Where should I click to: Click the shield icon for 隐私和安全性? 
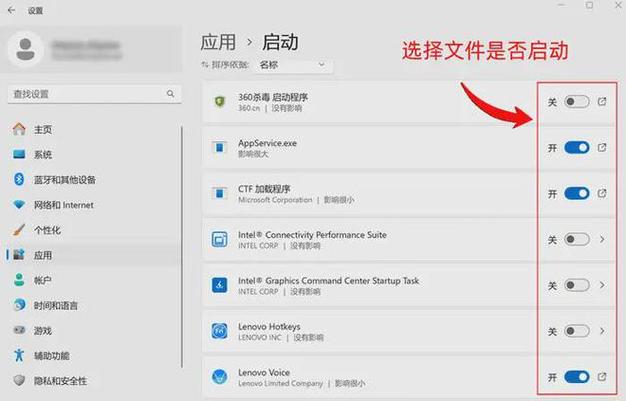[19, 380]
